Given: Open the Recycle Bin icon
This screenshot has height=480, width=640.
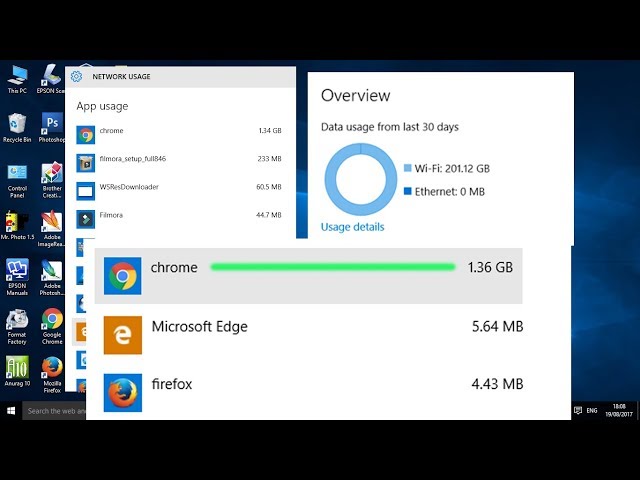Looking at the screenshot, I should click(17, 128).
